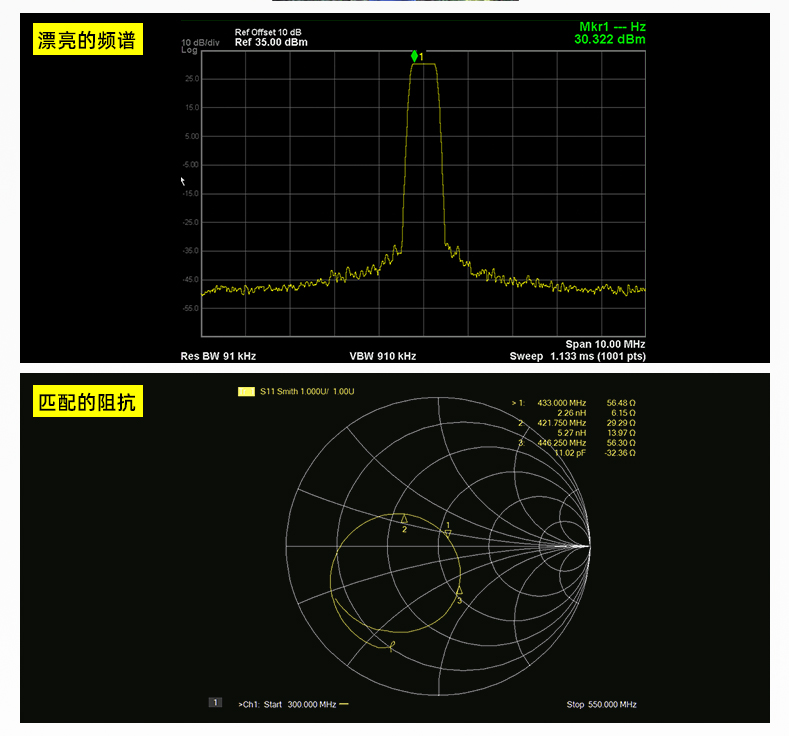The height and width of the screenshot is (736, 790).
Task: Click the 29.29 Ω impedance value
Action: (x=621, y=423)
